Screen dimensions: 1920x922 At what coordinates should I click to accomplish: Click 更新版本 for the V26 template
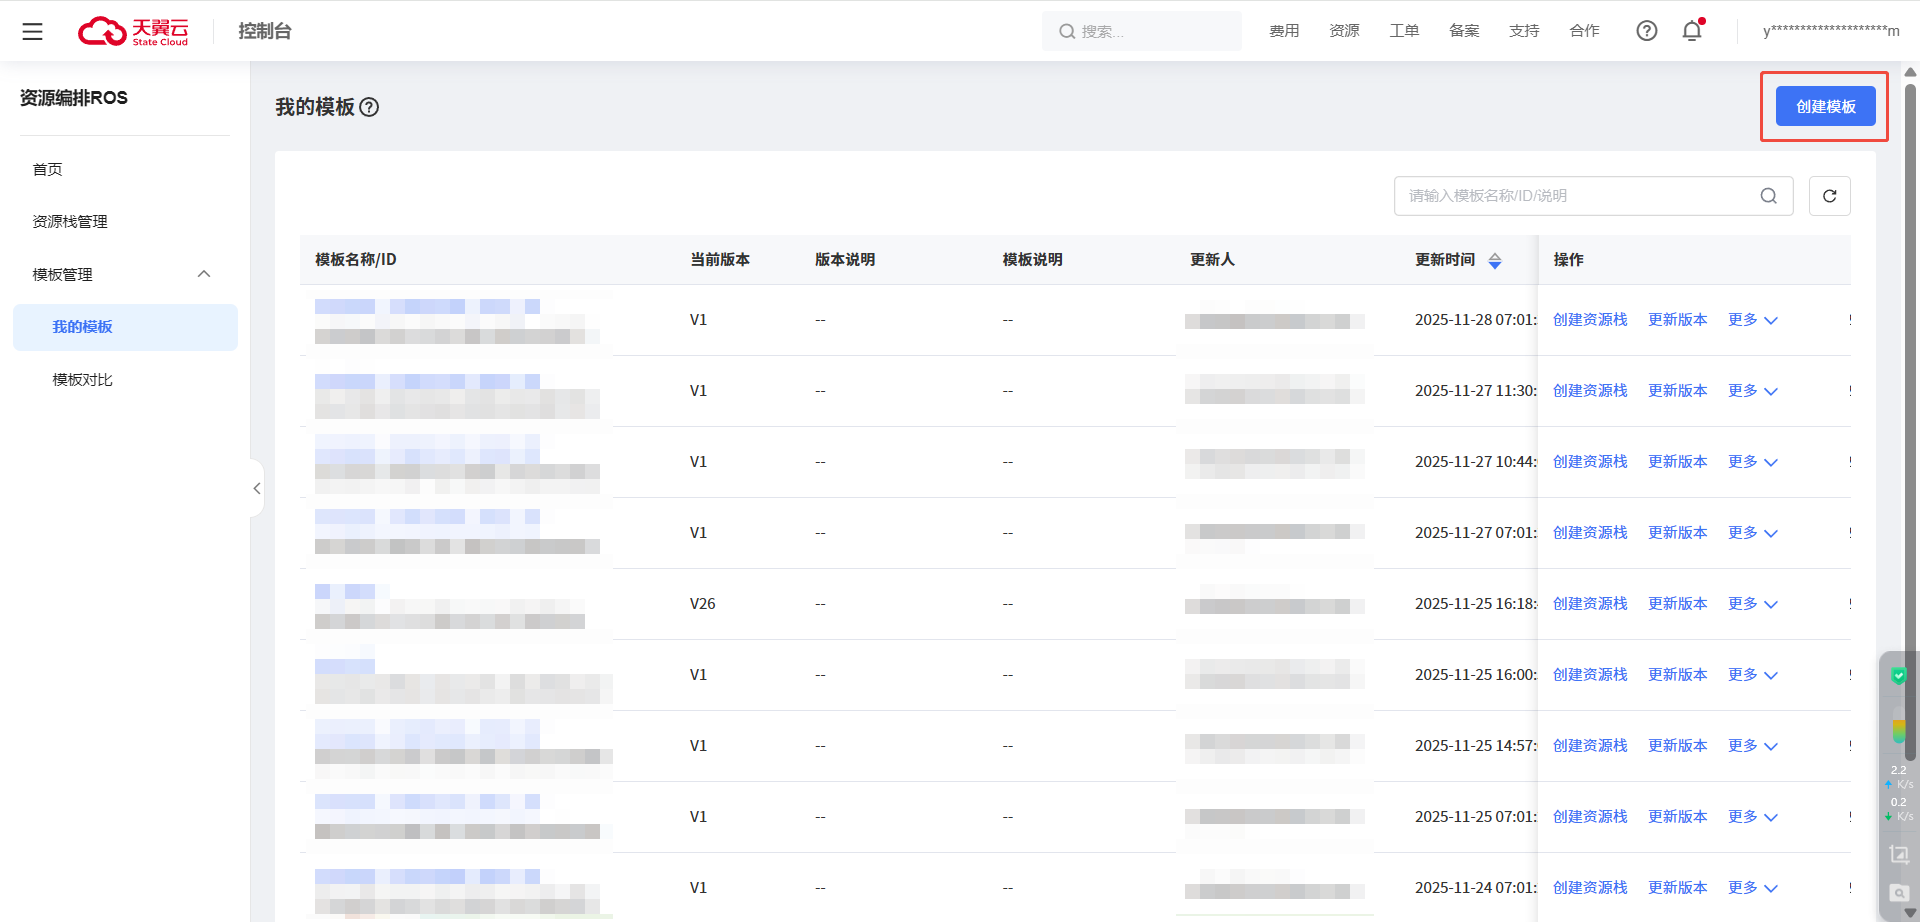click(x=1677, y=604)
